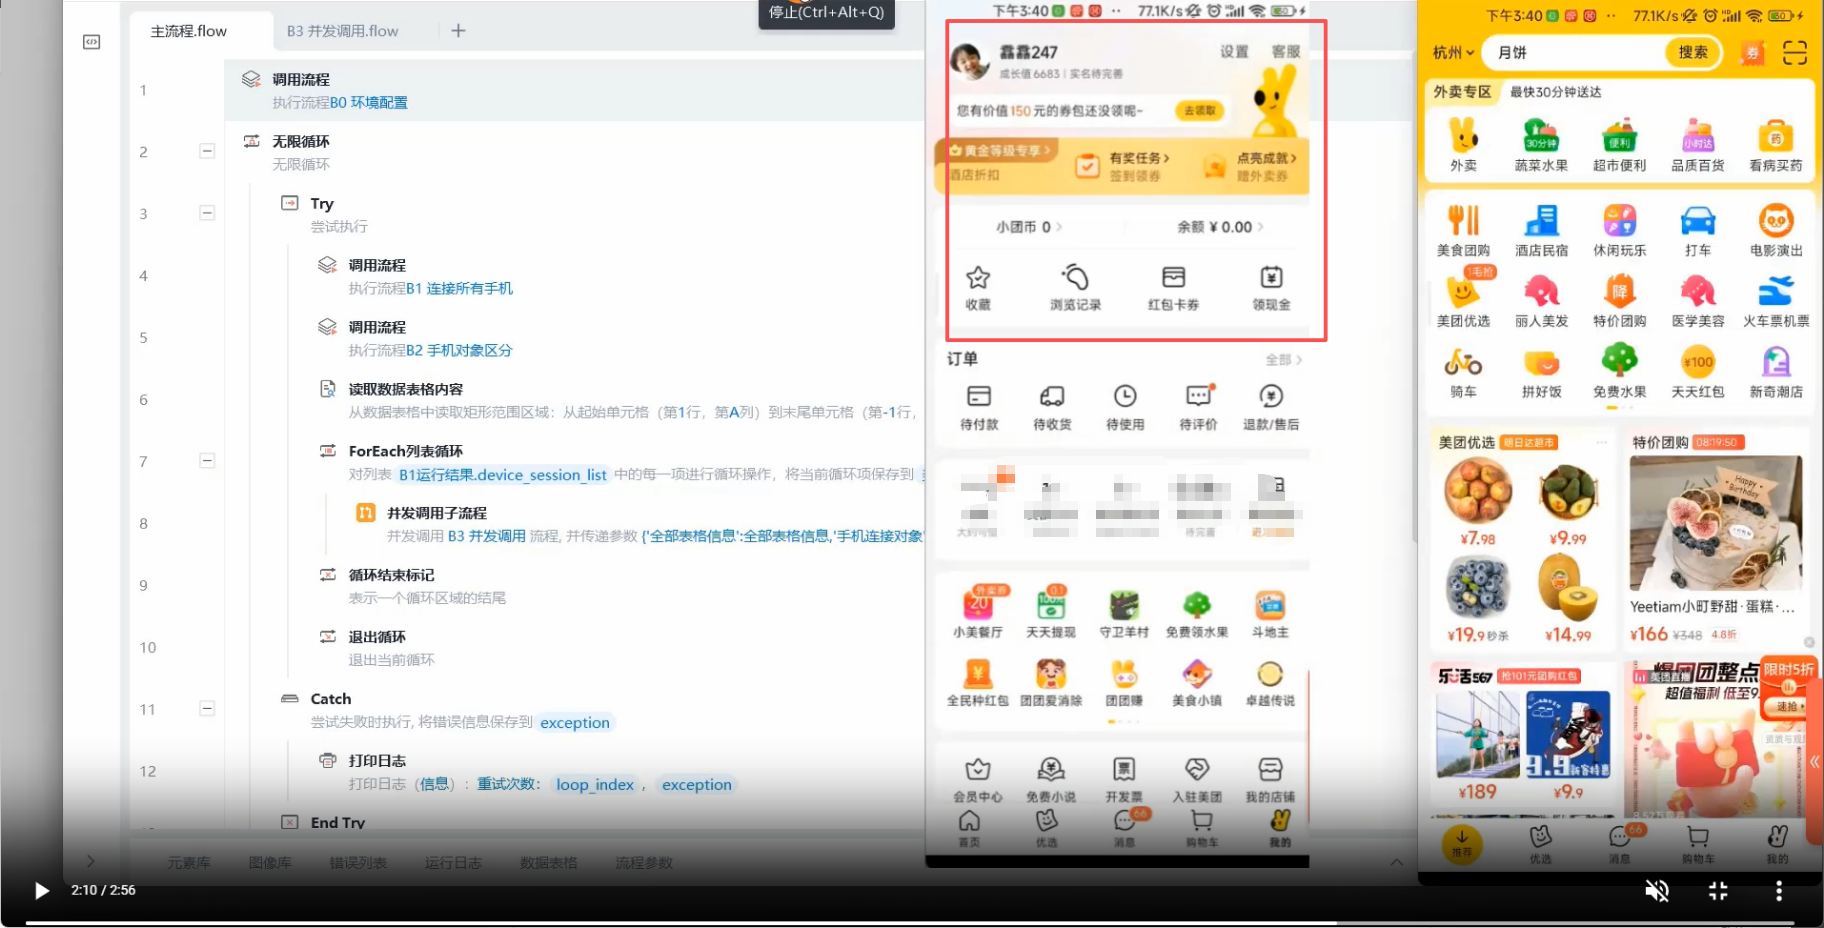The height and width of the screenshot is (928, 1824).
Task: Open the 超市便利 category icon
Action: pyautogui.click(x=1619, y=145)
